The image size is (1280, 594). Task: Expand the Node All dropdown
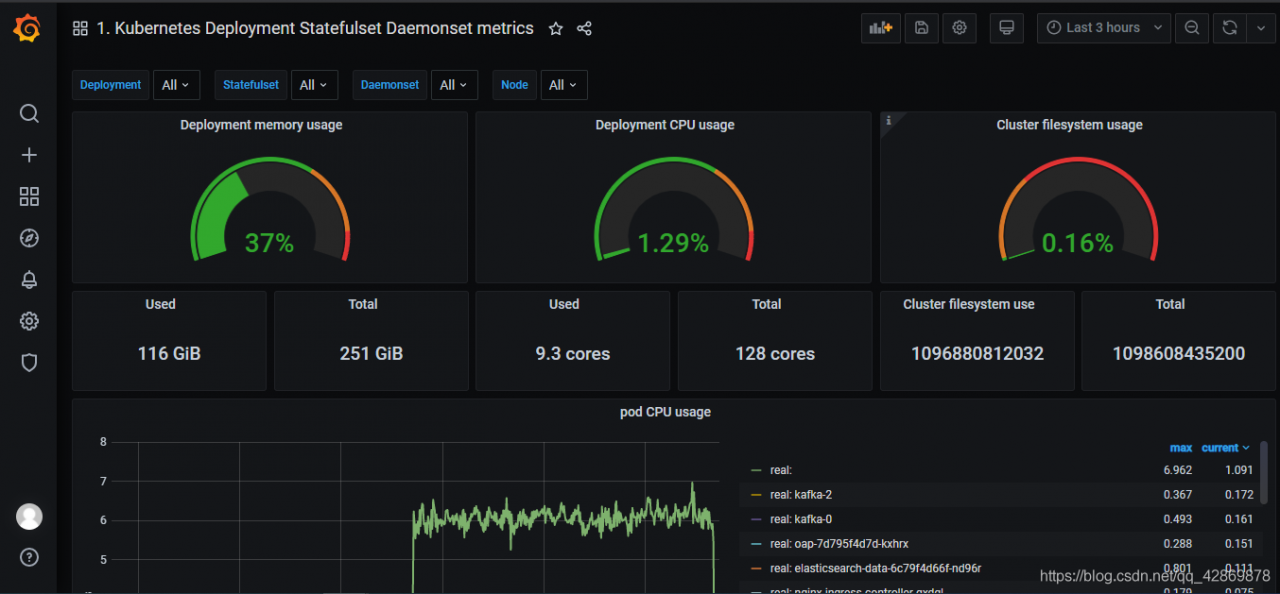(563, 85)
